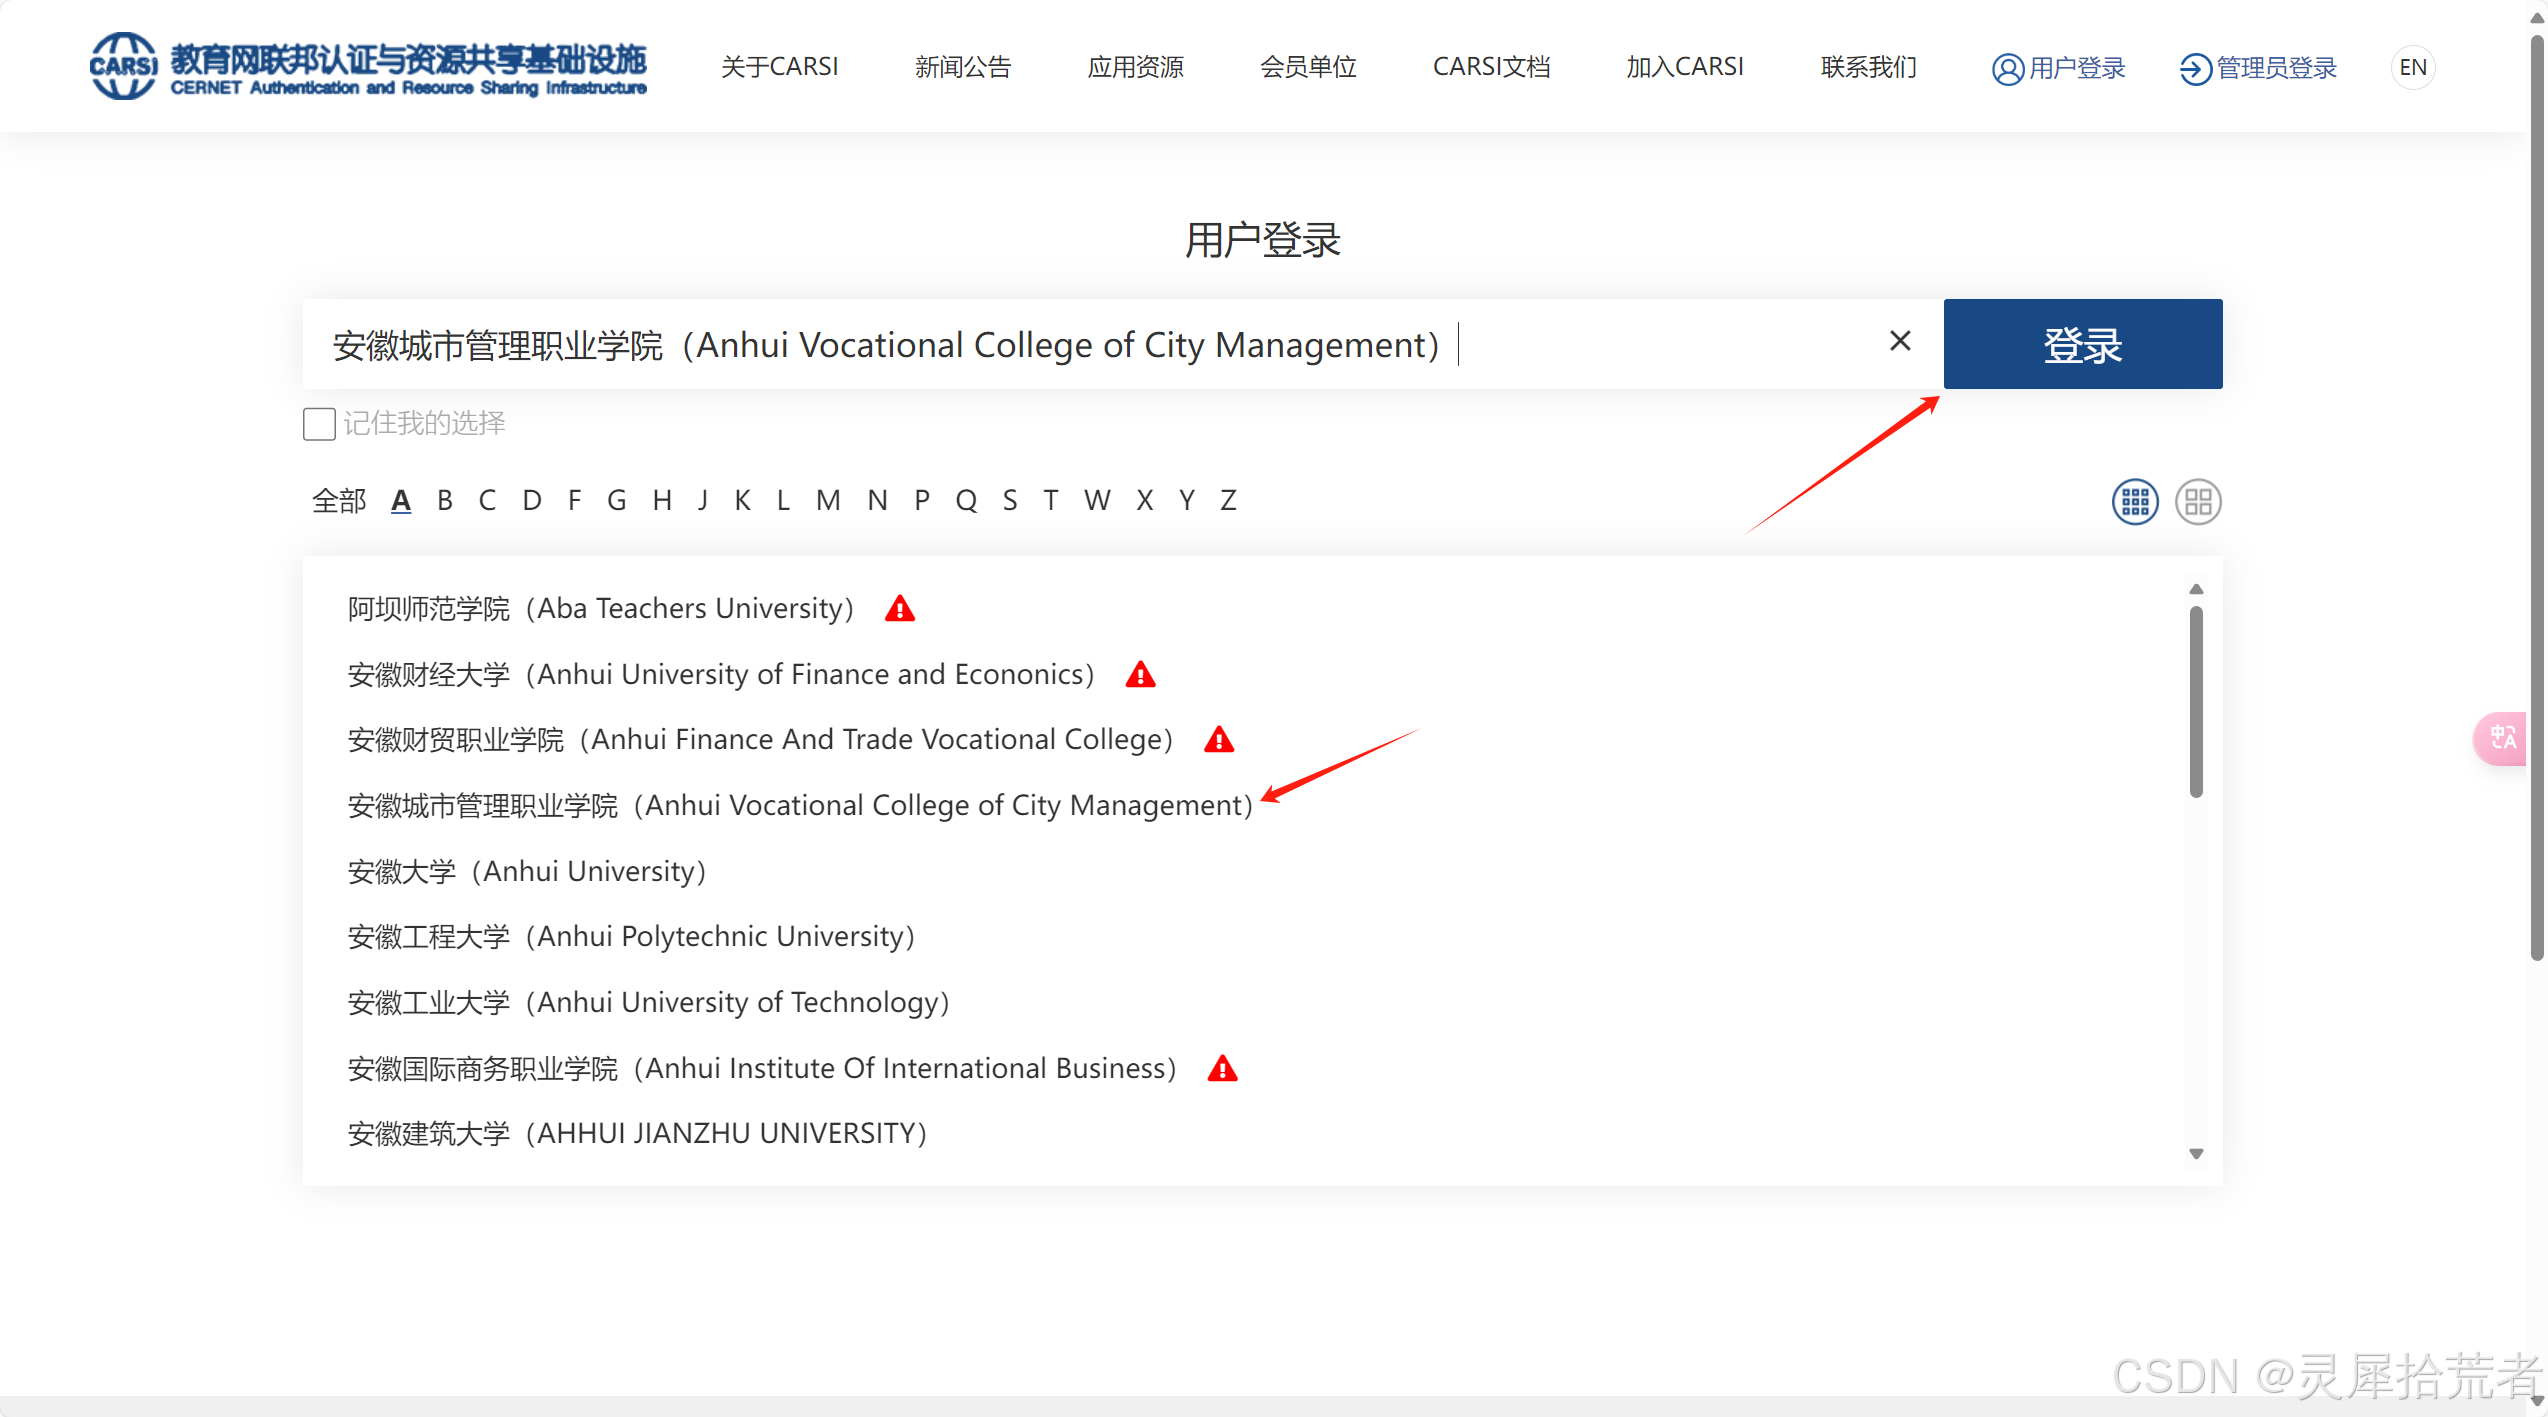Click the CARSI logo icon
This screenshot has height=1417, width=2548.
tap(123, 66)
